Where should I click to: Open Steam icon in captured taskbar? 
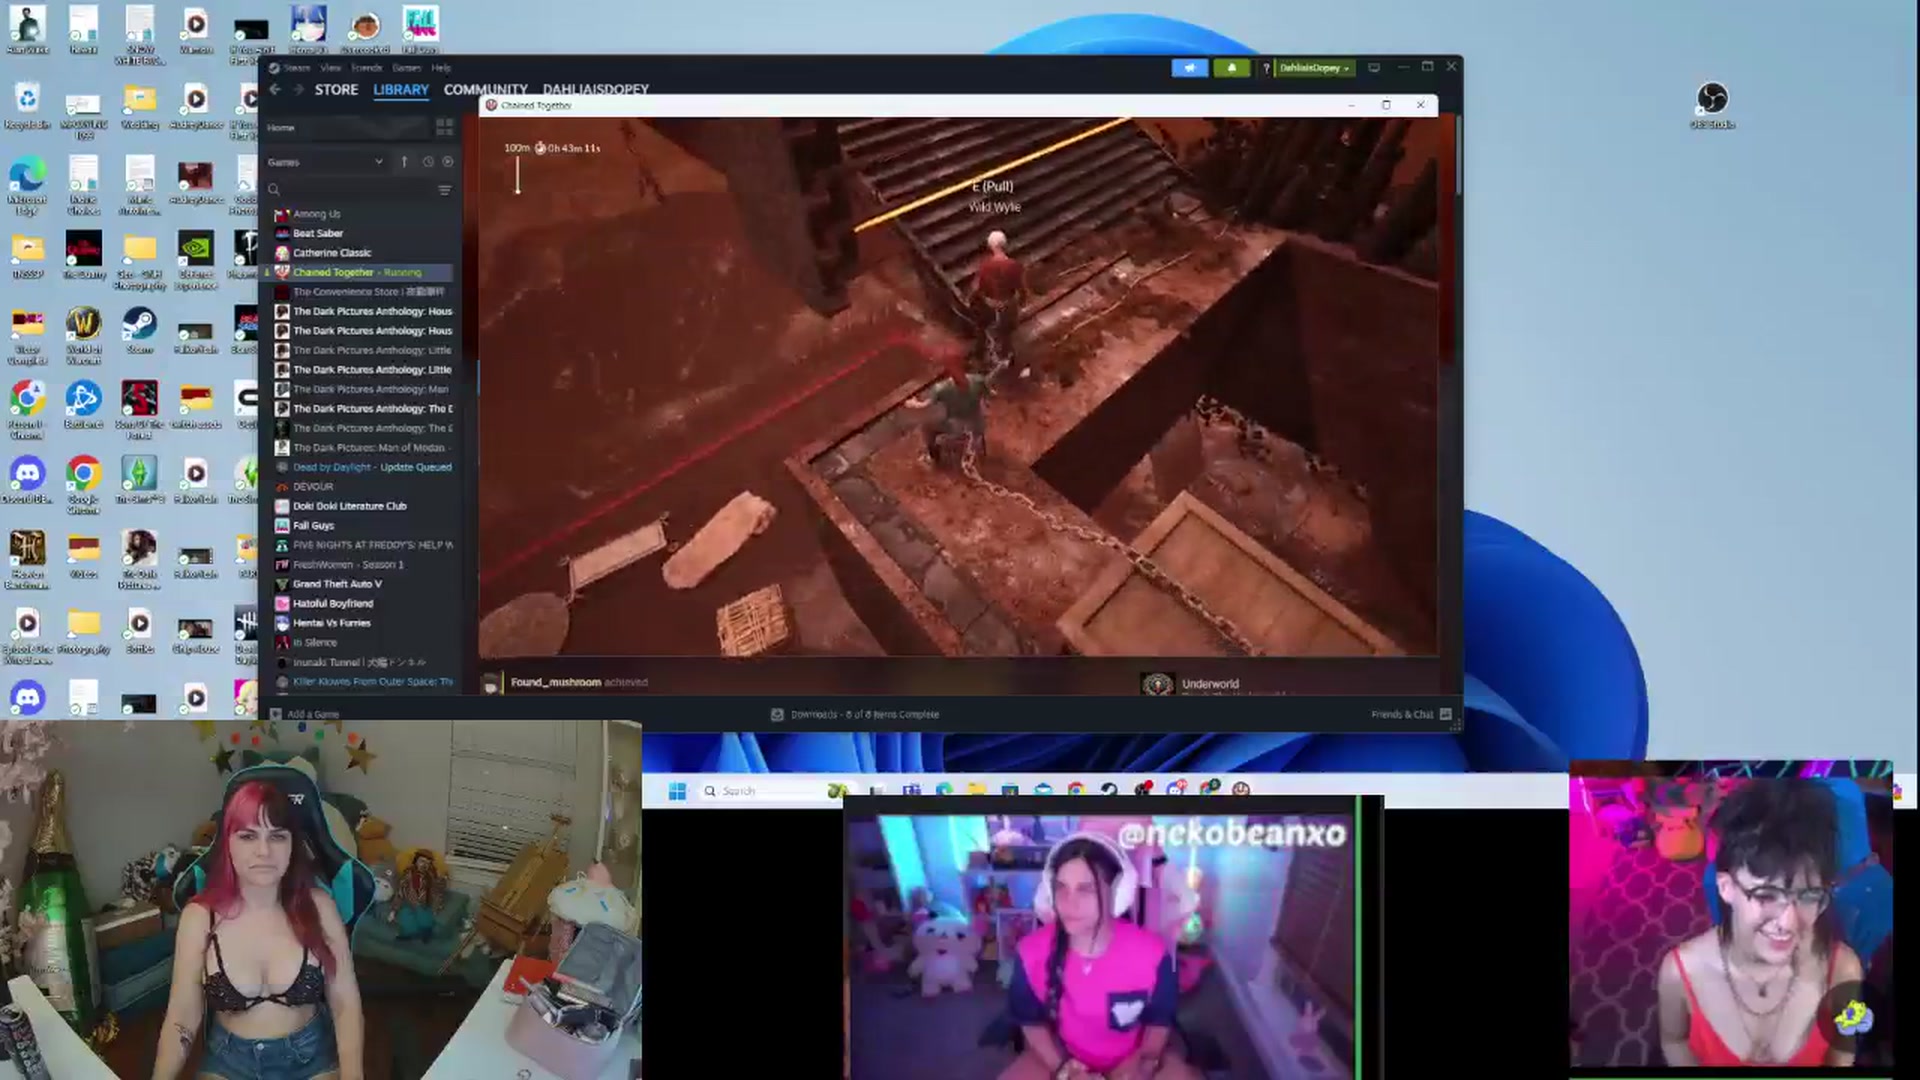[x=1109, y=790]
